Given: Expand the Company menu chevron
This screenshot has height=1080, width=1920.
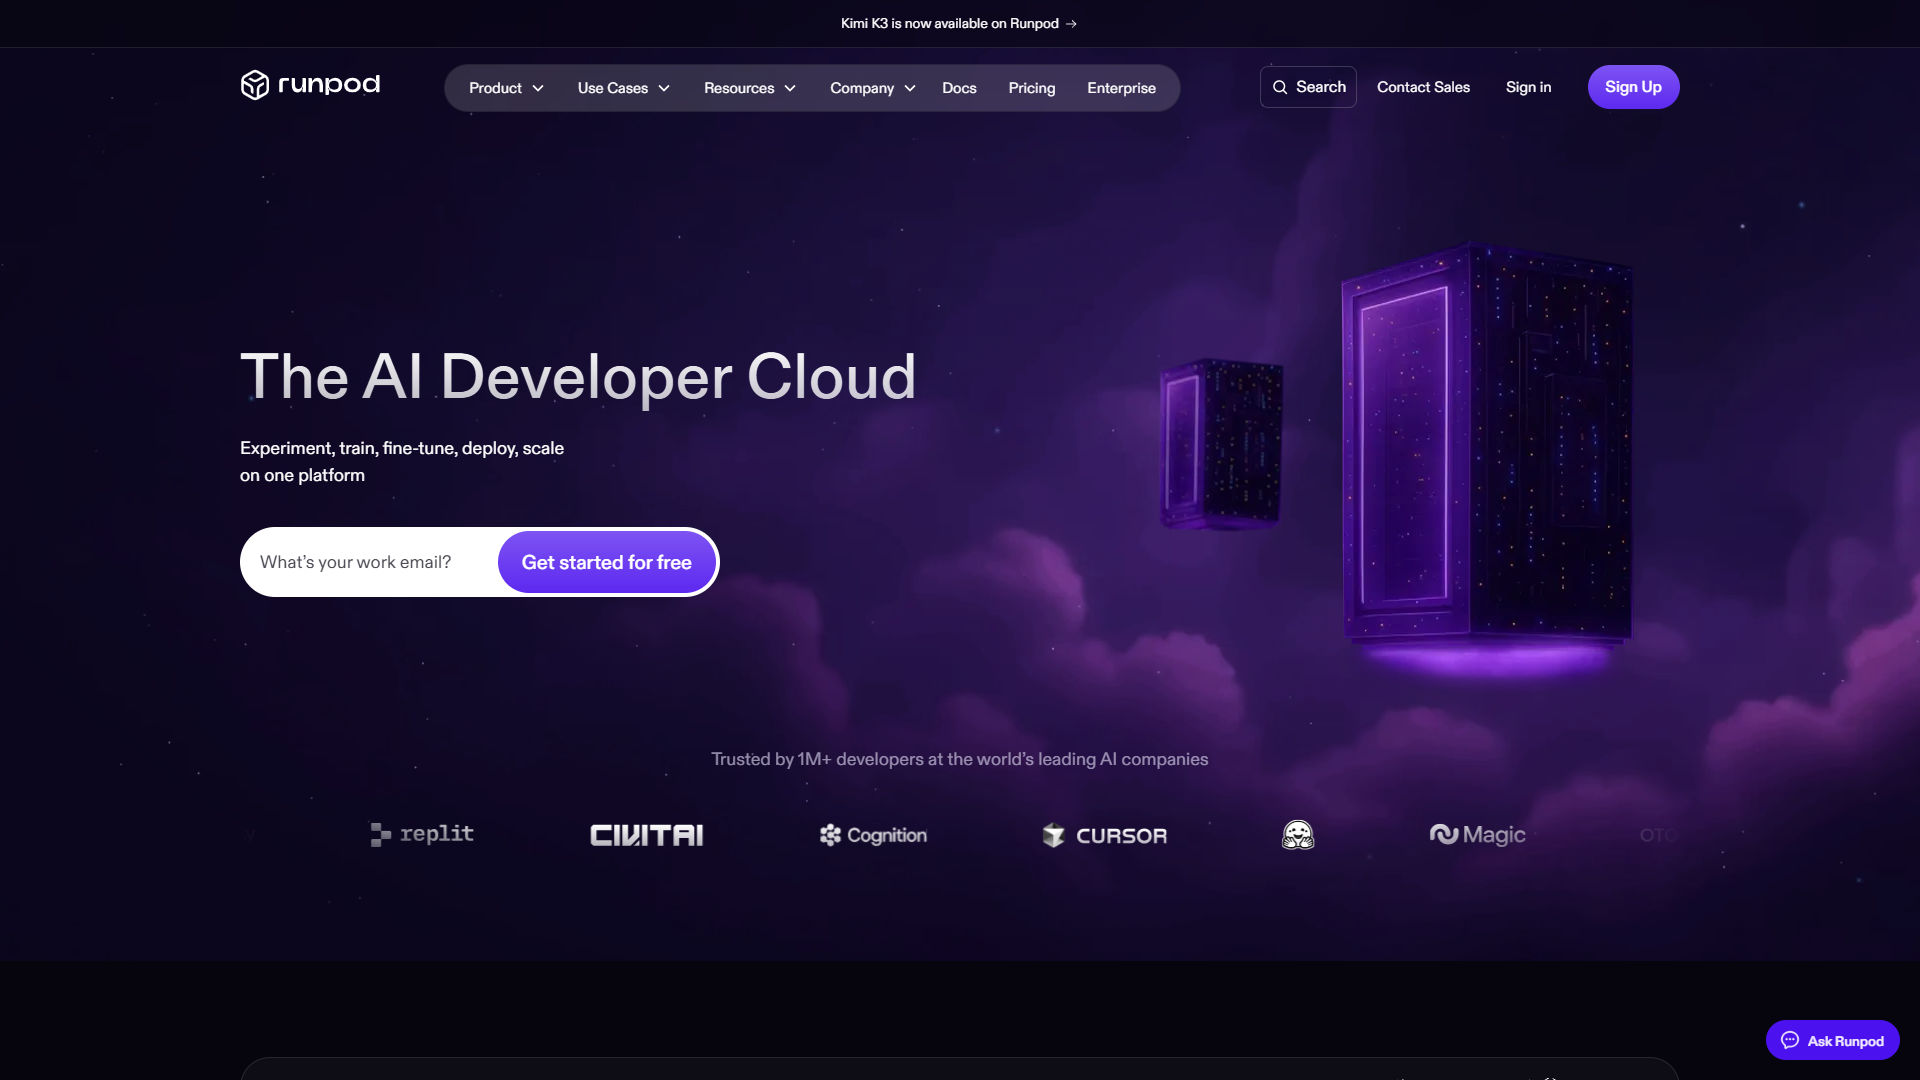Looking at the screenshot, I should click(x=910, y=88).
